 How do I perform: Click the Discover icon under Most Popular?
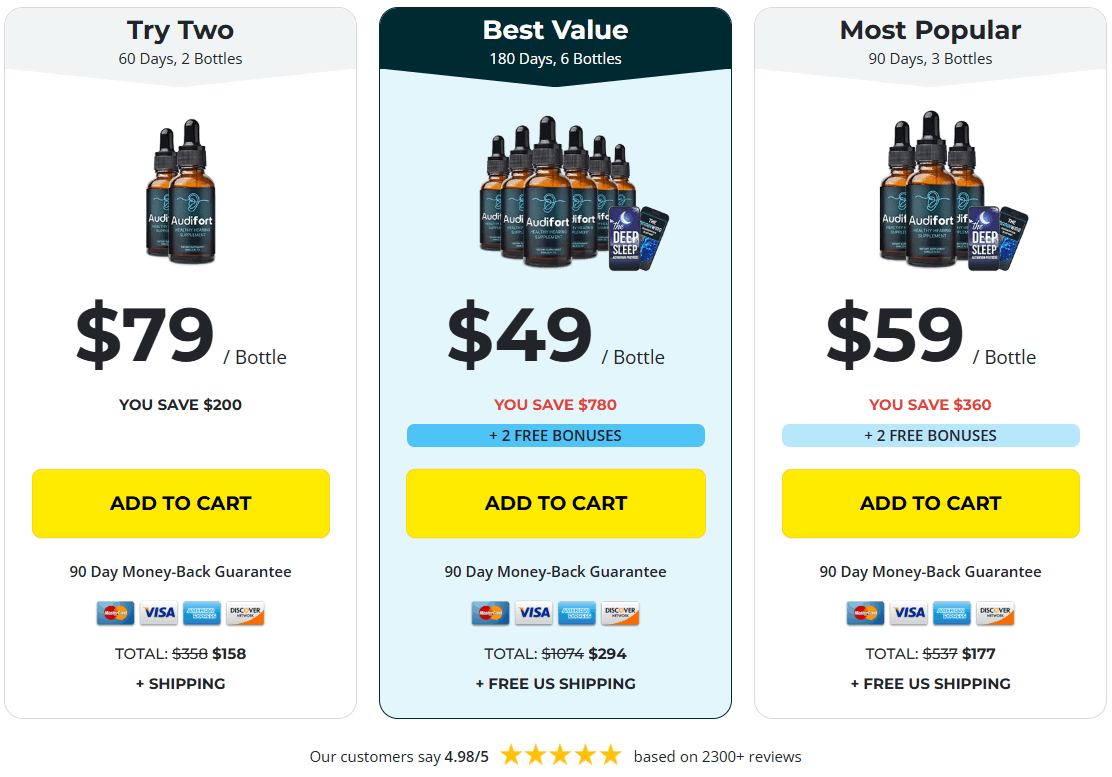994,613
